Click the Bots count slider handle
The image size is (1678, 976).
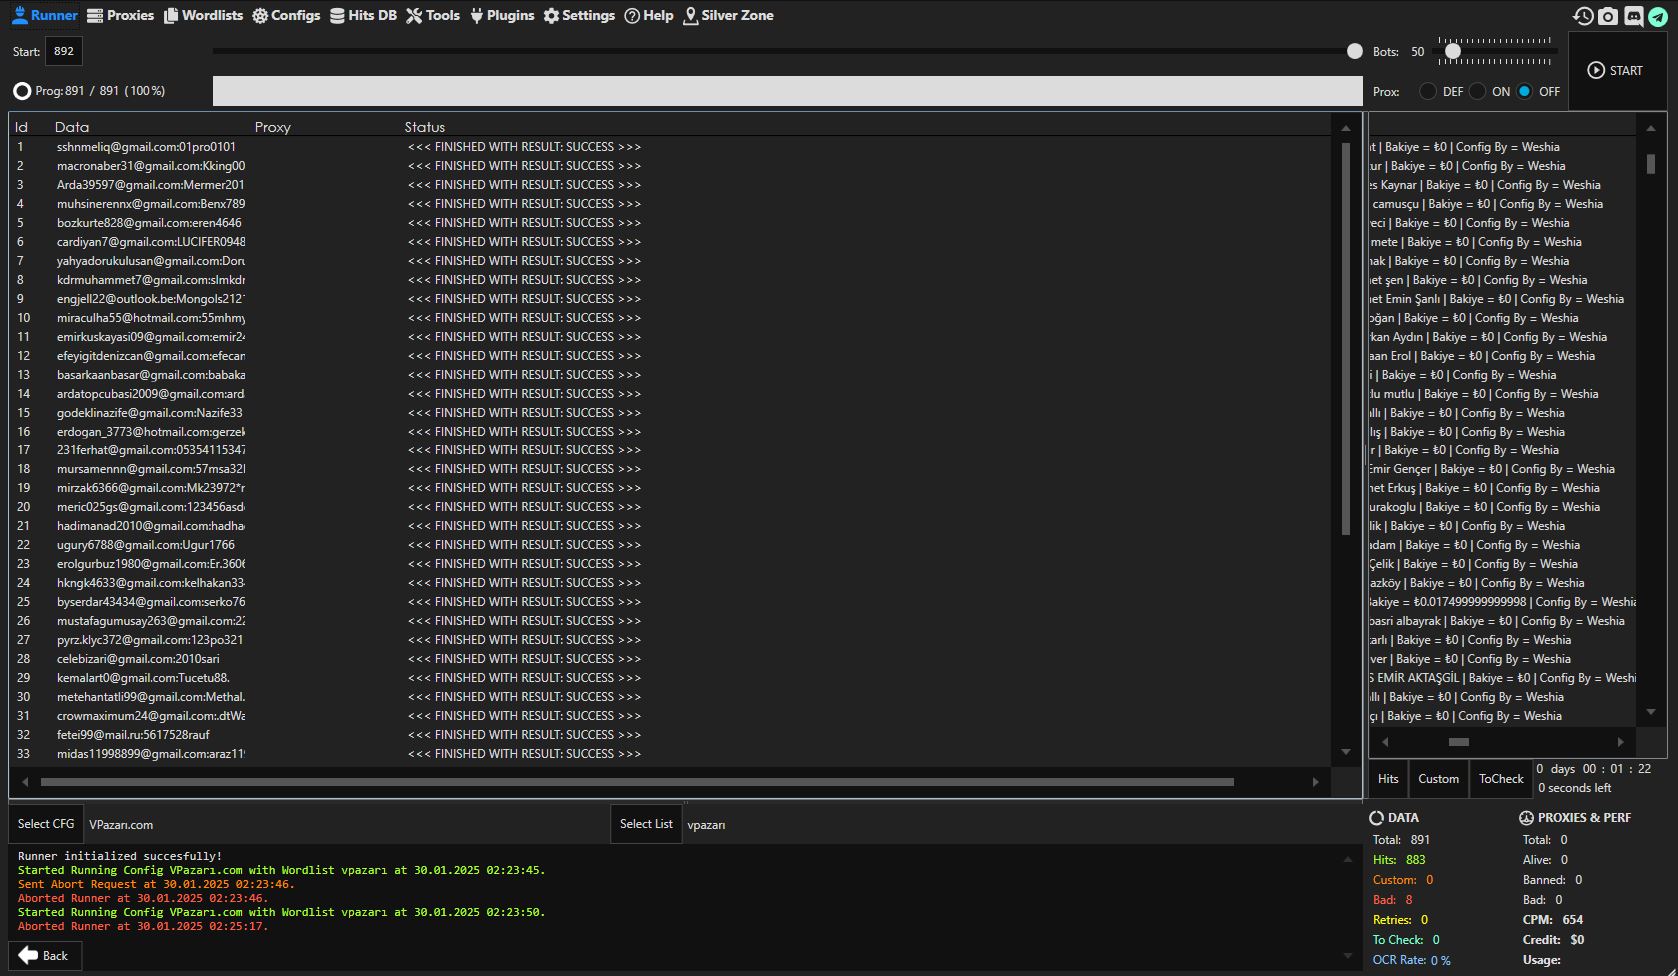[x=1453, y=51]
